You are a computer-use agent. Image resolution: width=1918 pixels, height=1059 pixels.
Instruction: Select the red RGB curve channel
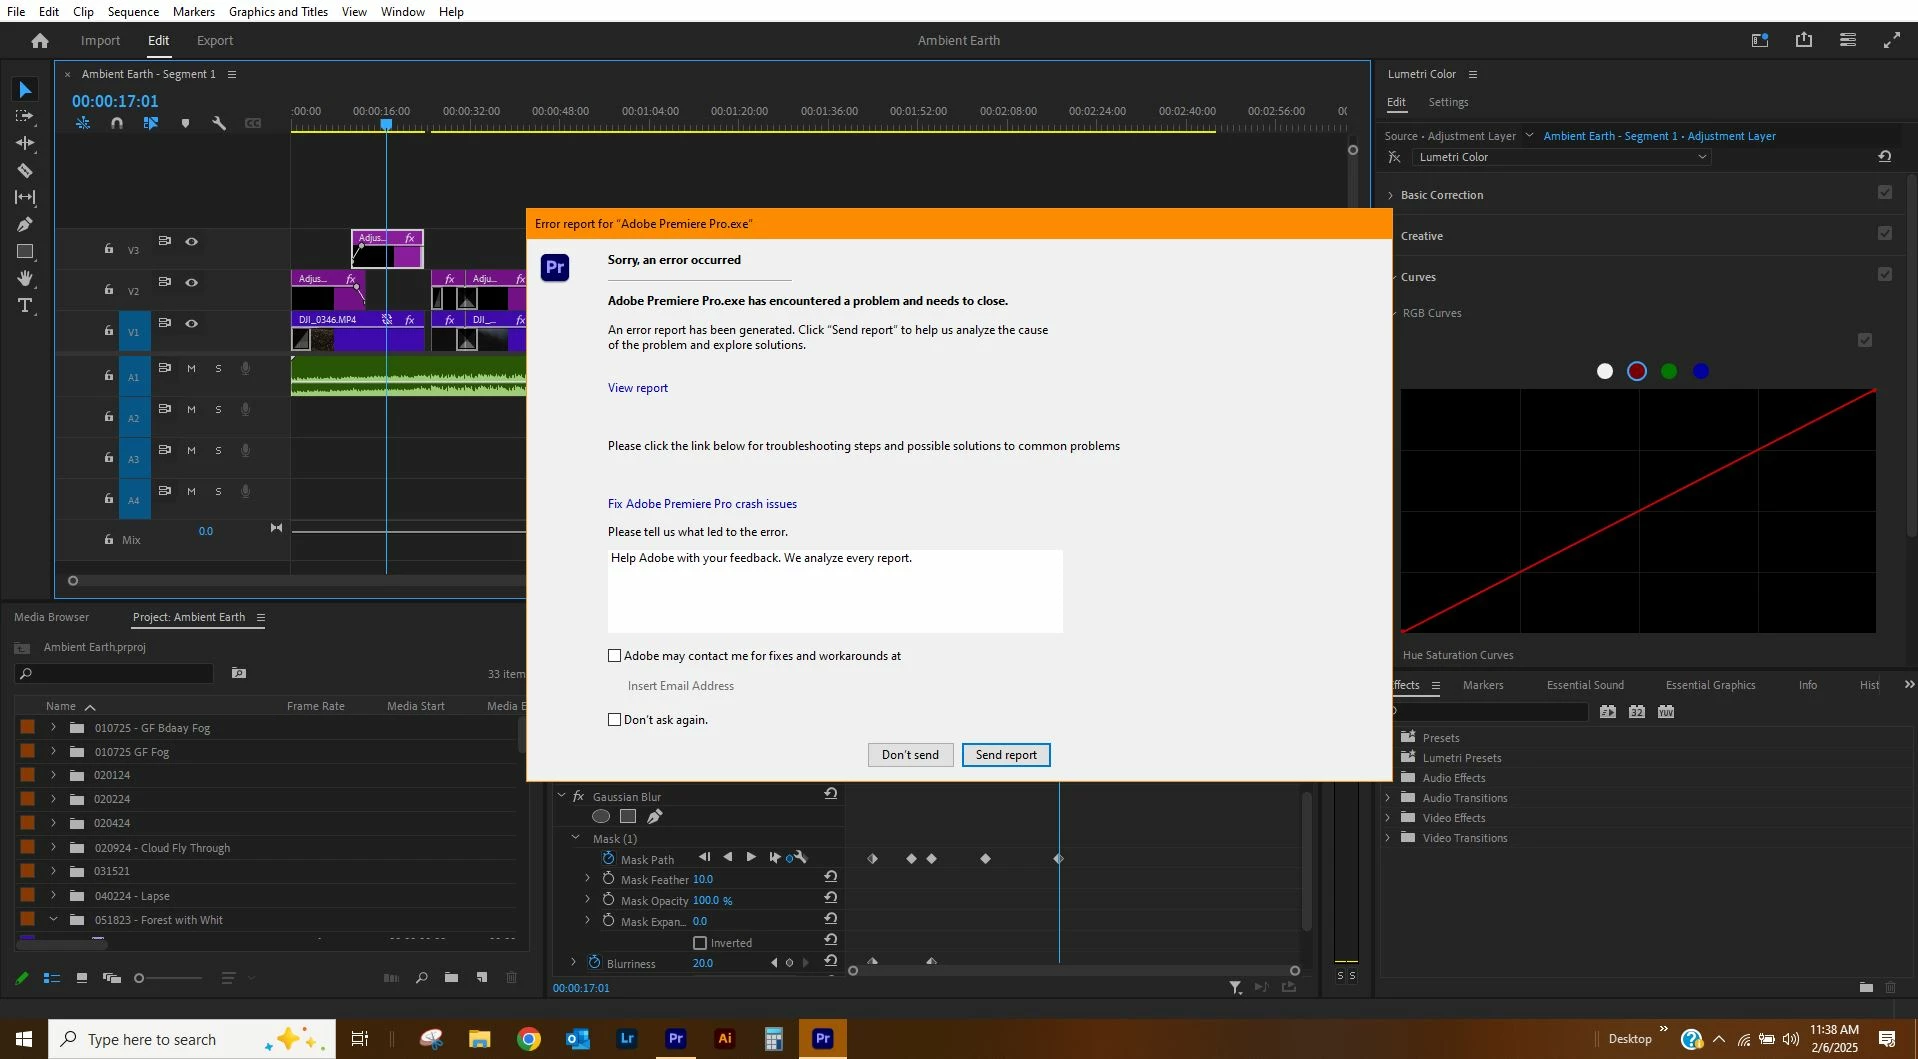click(1637, 371)
